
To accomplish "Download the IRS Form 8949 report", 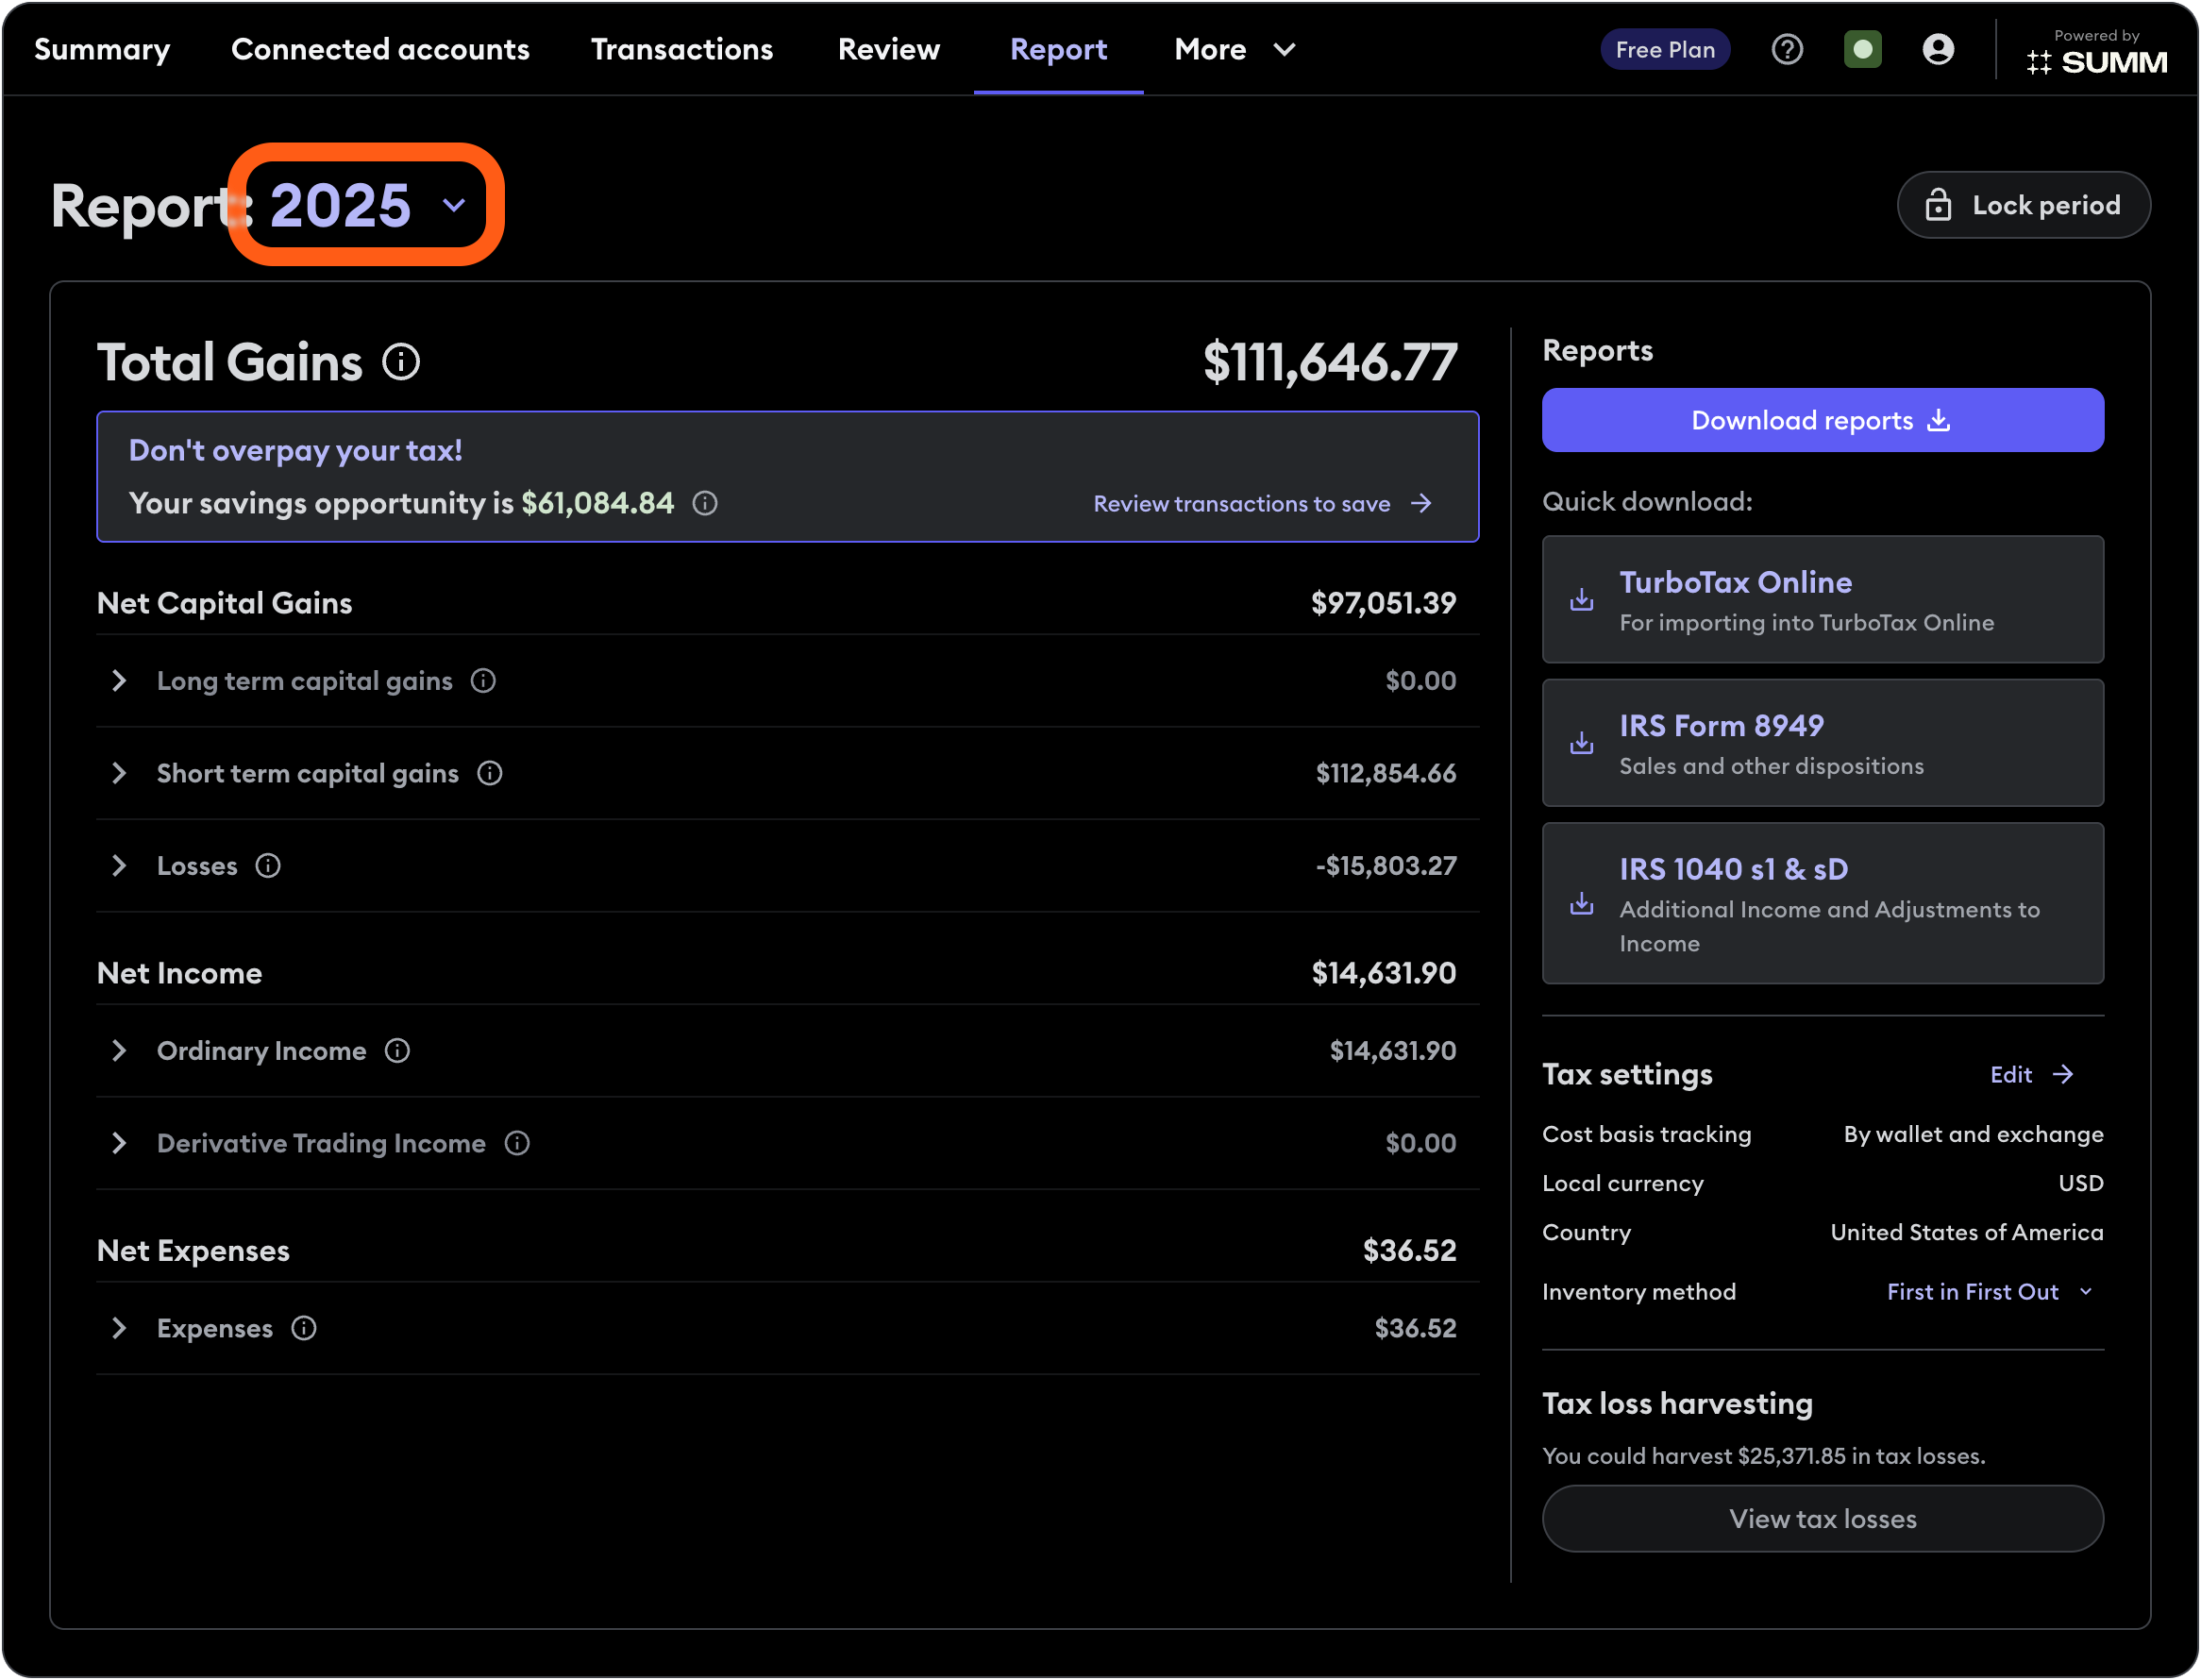I will click(x=1822, y=742).
